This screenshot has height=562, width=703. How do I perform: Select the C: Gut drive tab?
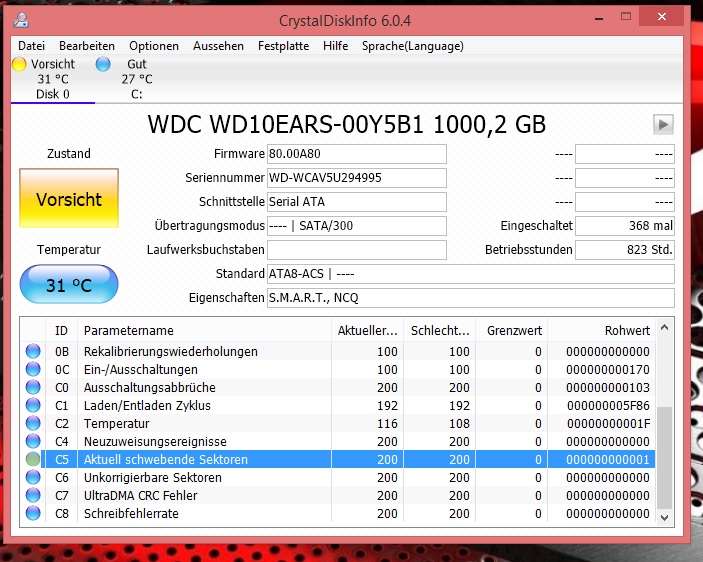[137, 79]
